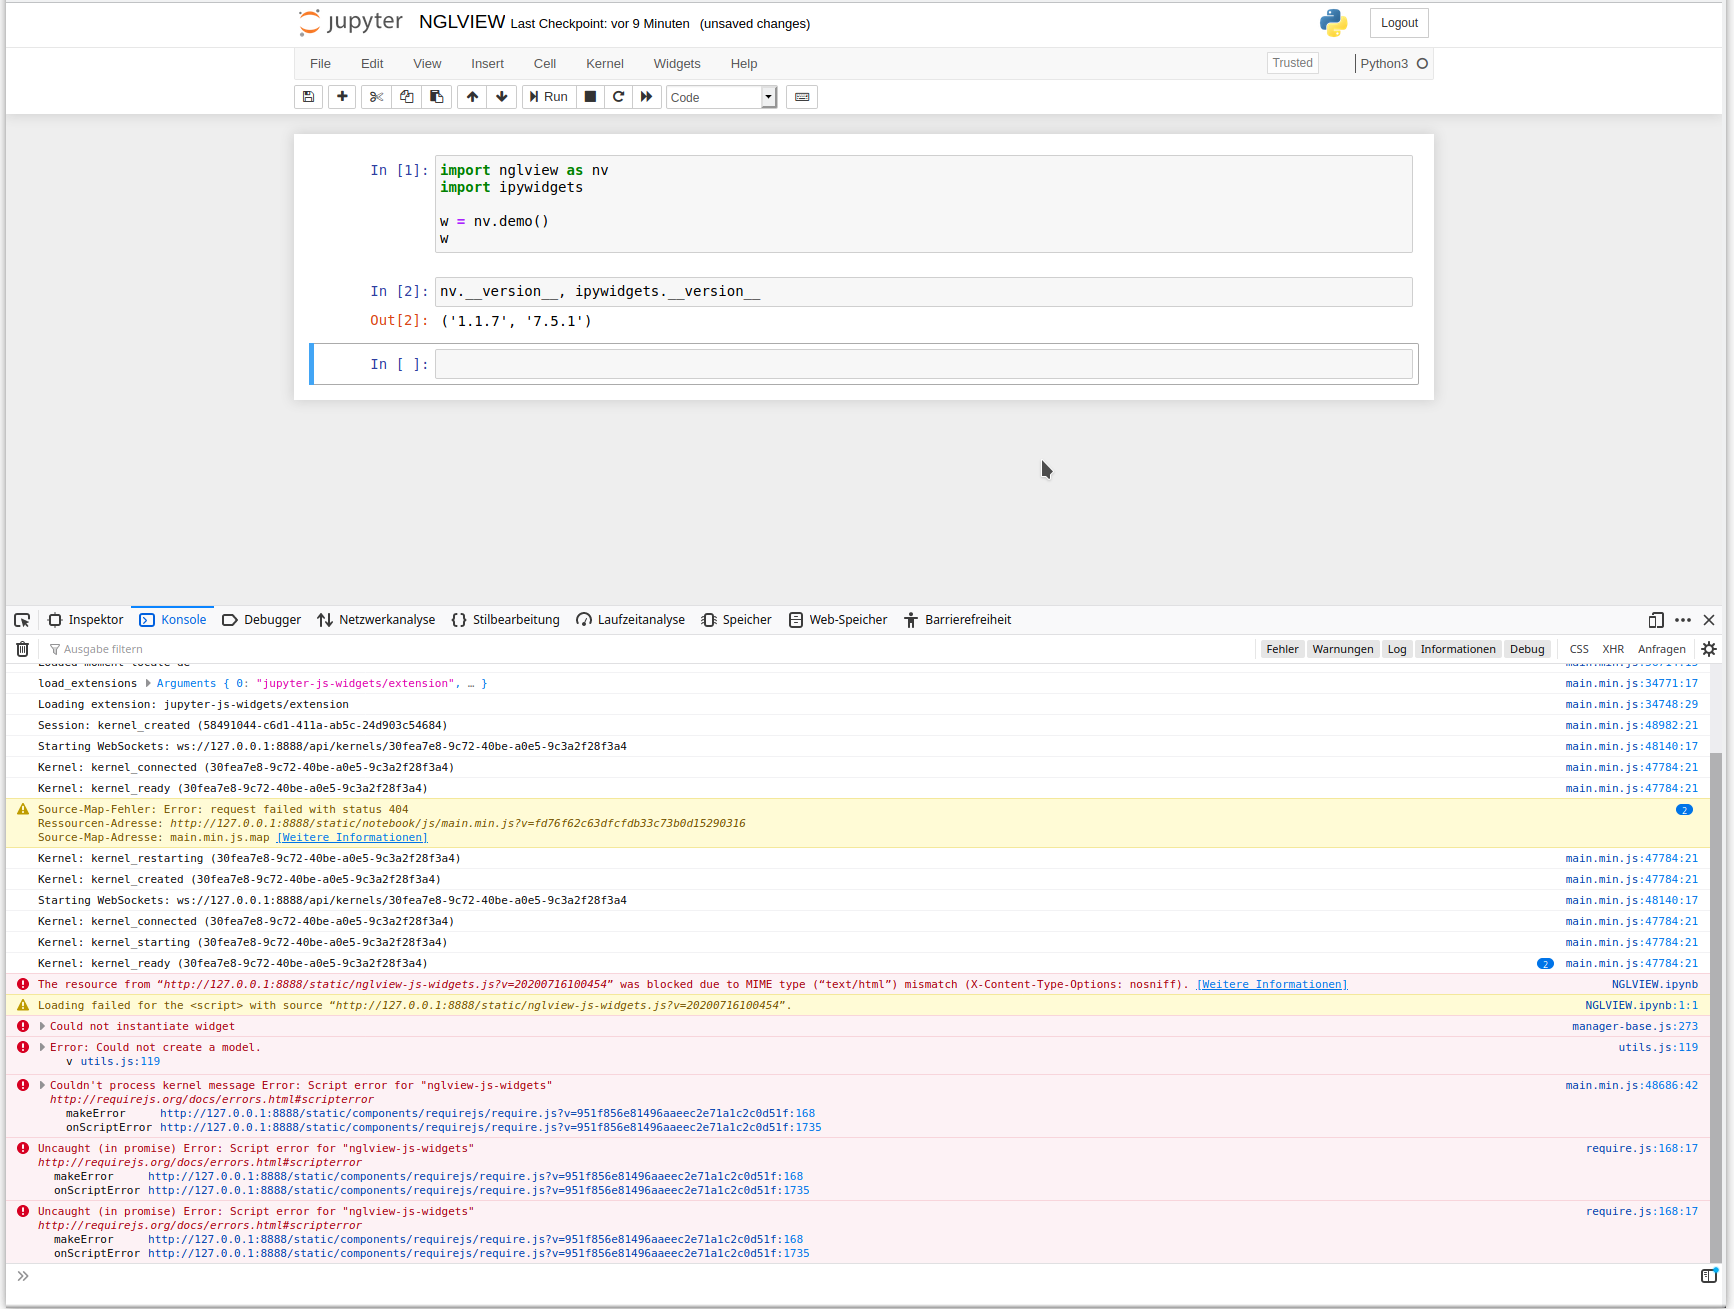
Task: Interrupt the kernel with the stop icon
Action: [590, 97]
